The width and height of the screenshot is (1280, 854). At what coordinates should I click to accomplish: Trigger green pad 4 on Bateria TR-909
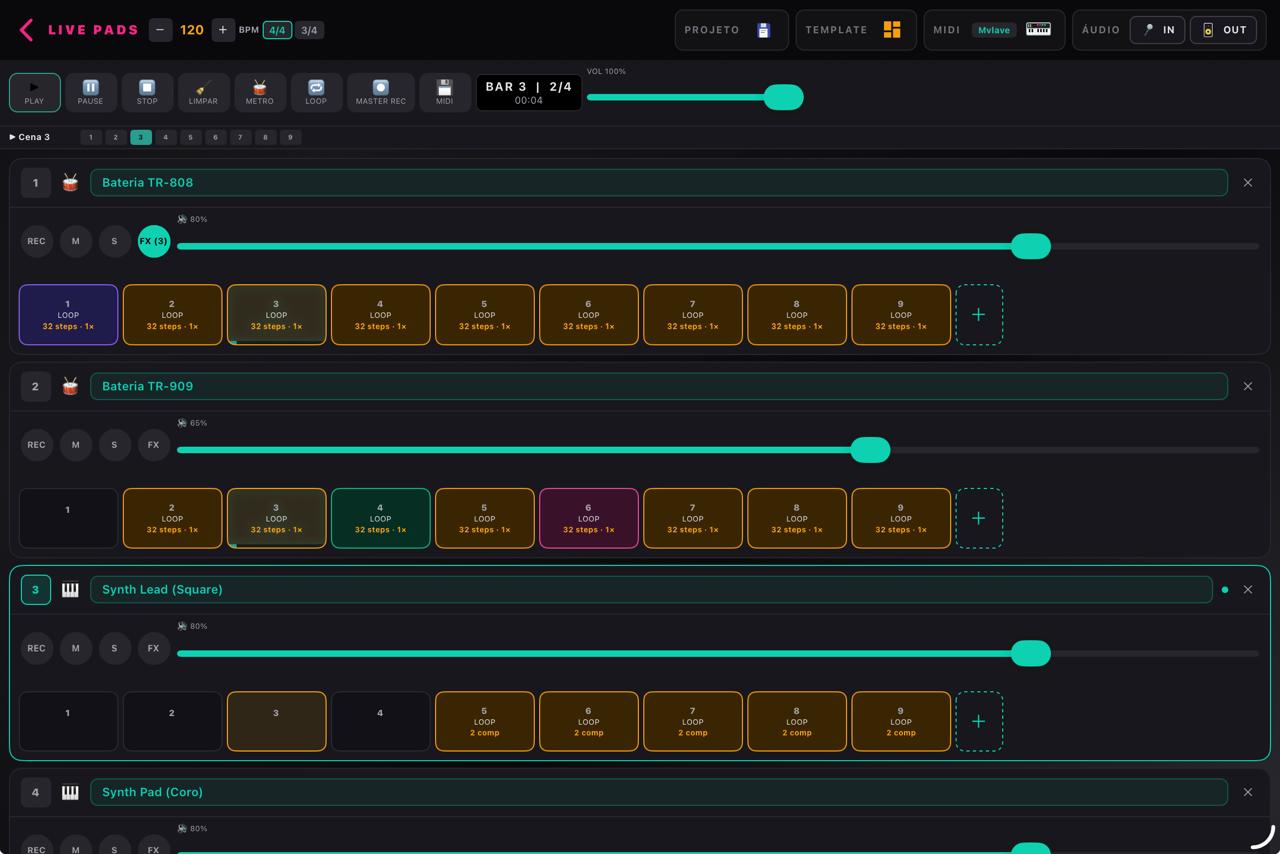tap(380, 518)
